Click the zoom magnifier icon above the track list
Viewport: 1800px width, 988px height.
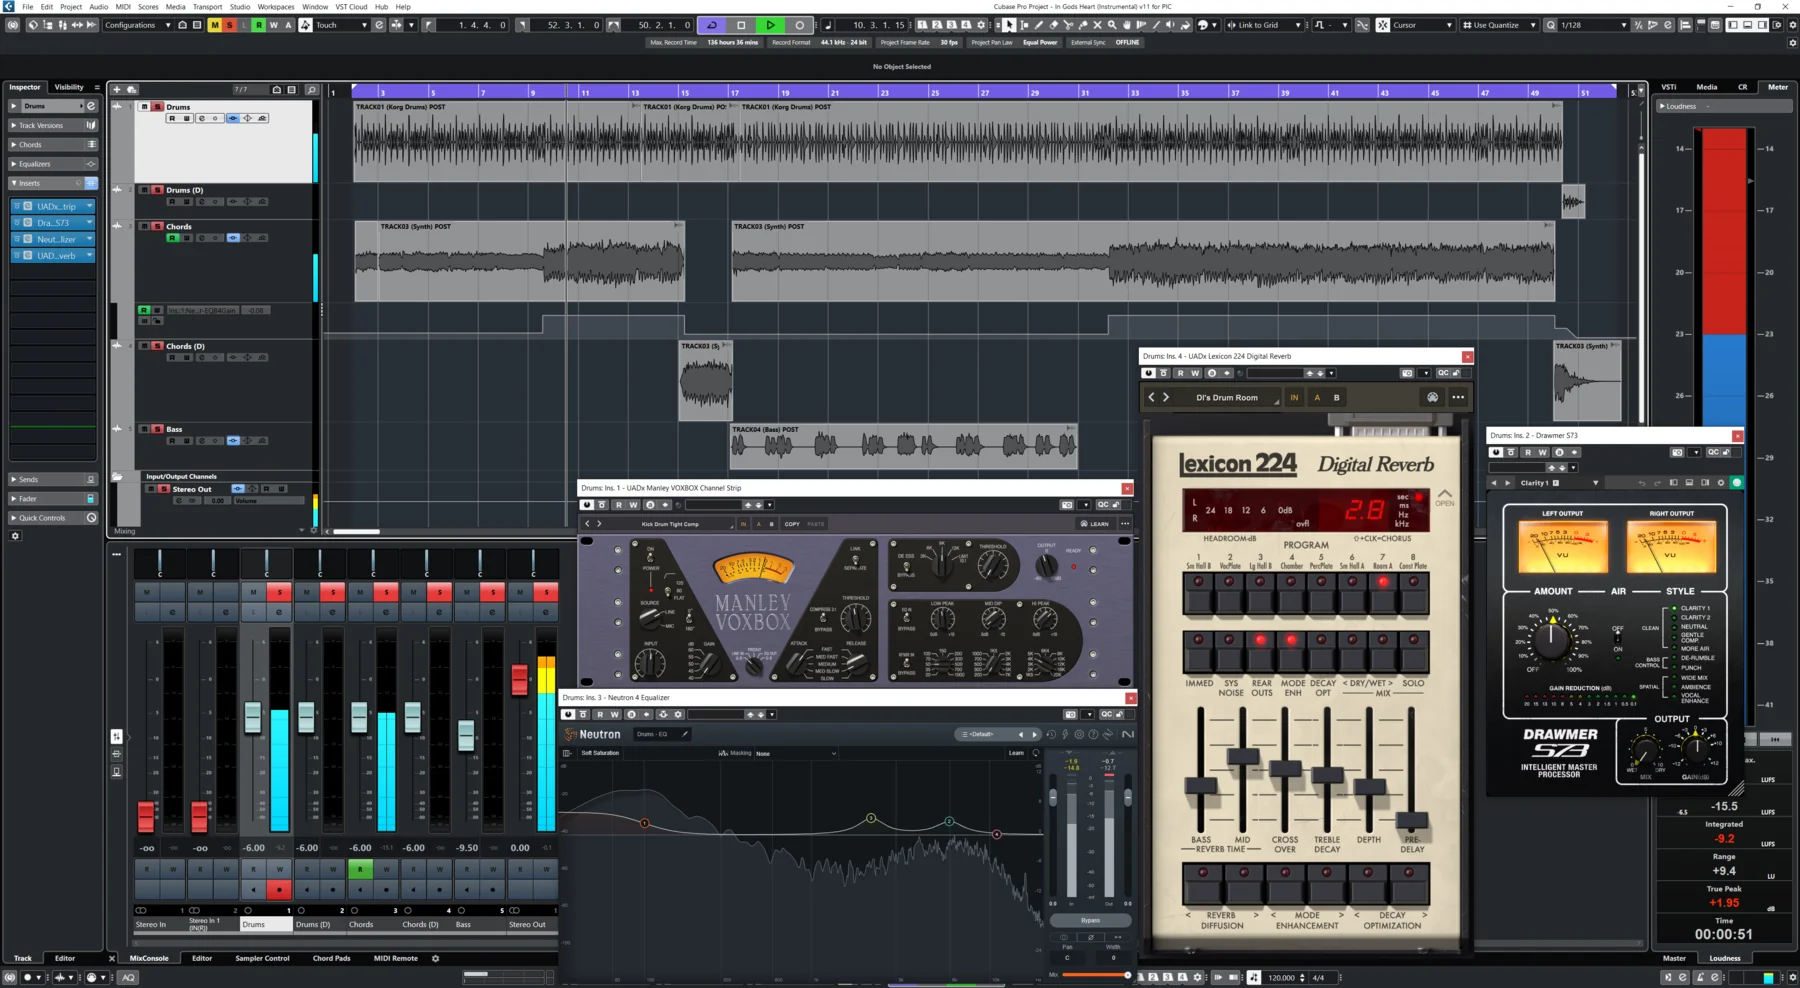(311, 88)
